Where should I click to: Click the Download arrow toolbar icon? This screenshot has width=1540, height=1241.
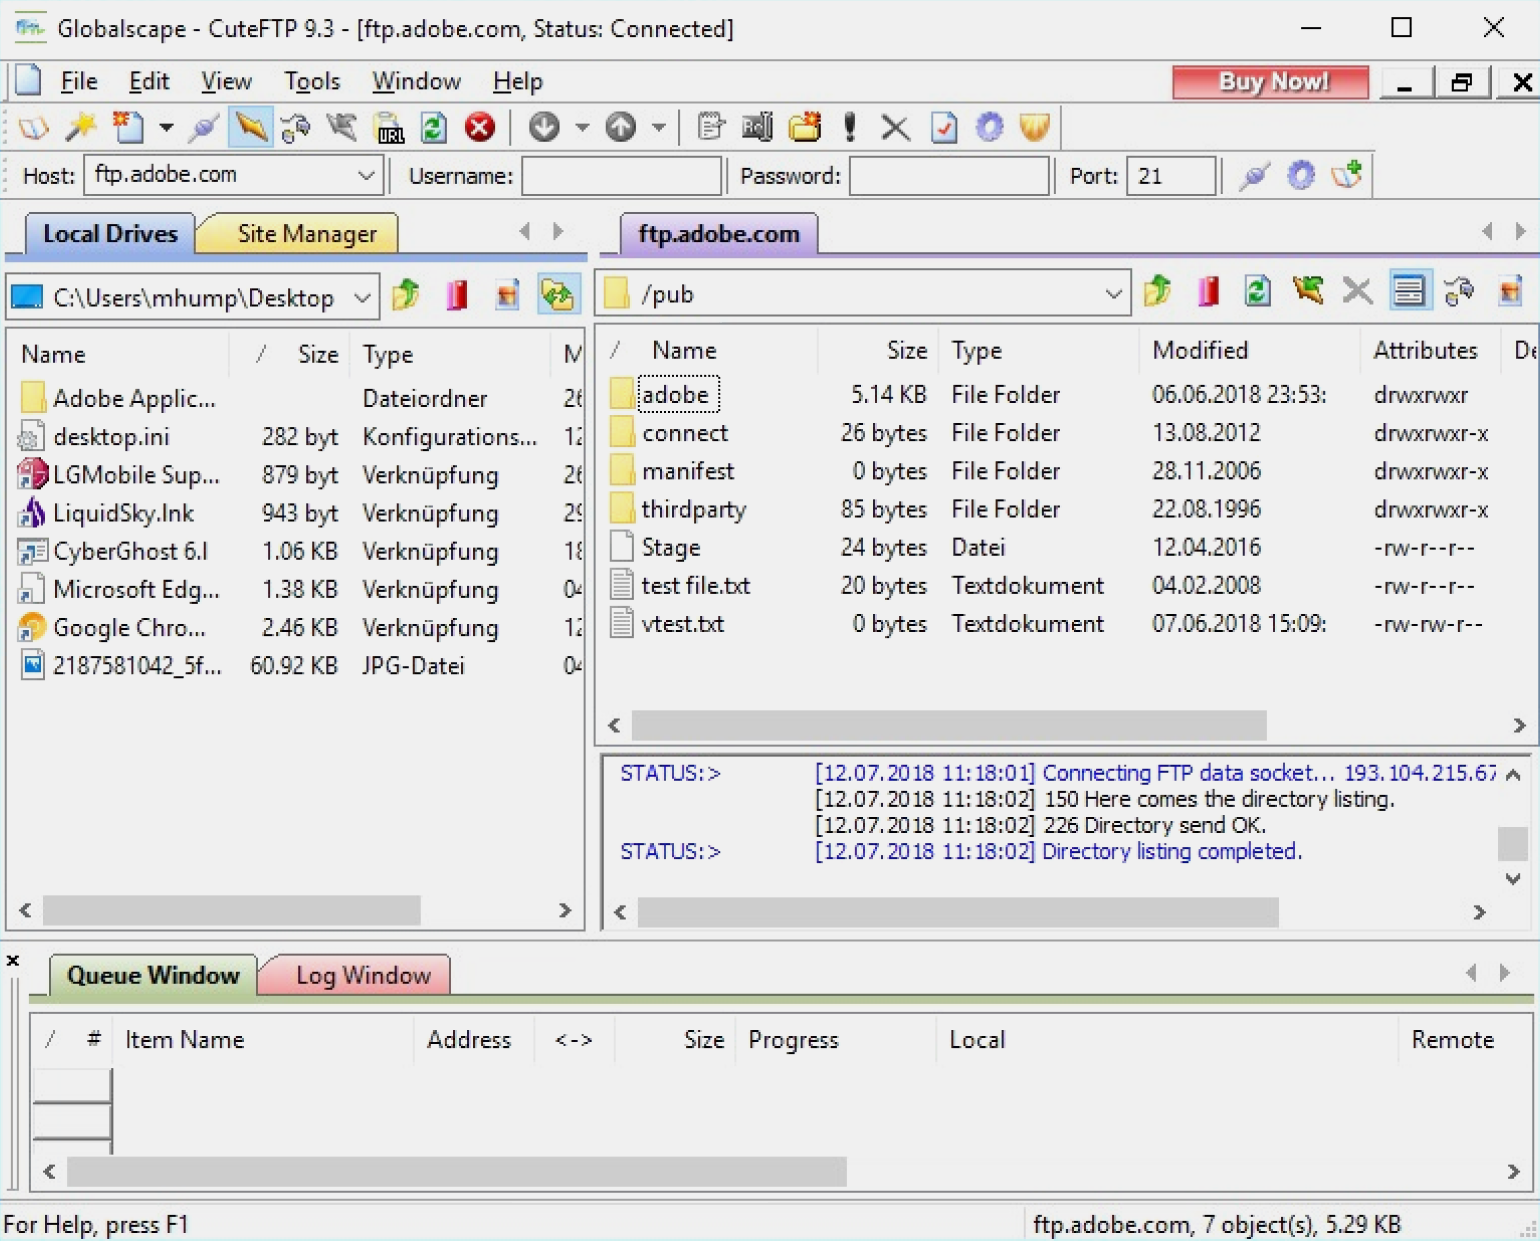(544, 128)
